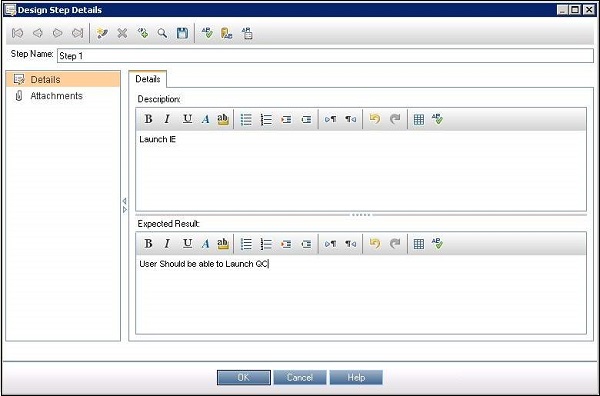This screenshot has height=396, width=600.
Task: Set left-to-right text direction in Description
Action: 331,119
